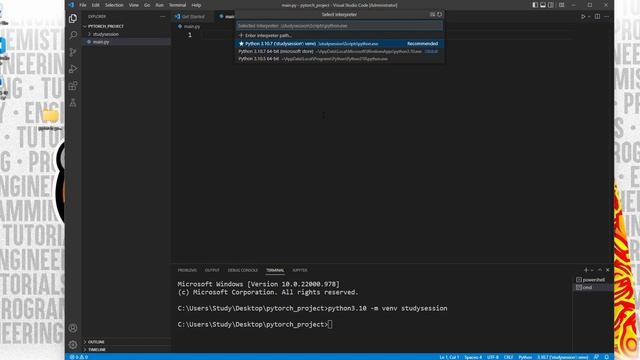This screenshot has height=360, width=640.
Task: Toggle Secondary Side Bar layout icon
Action: [x=551, y=5]
